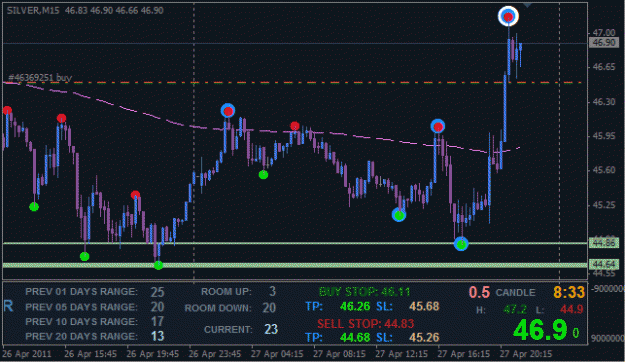625x362 pixels.
Task: Click the chart shift triangle on the top edge
Action: [x=527, y=5]
